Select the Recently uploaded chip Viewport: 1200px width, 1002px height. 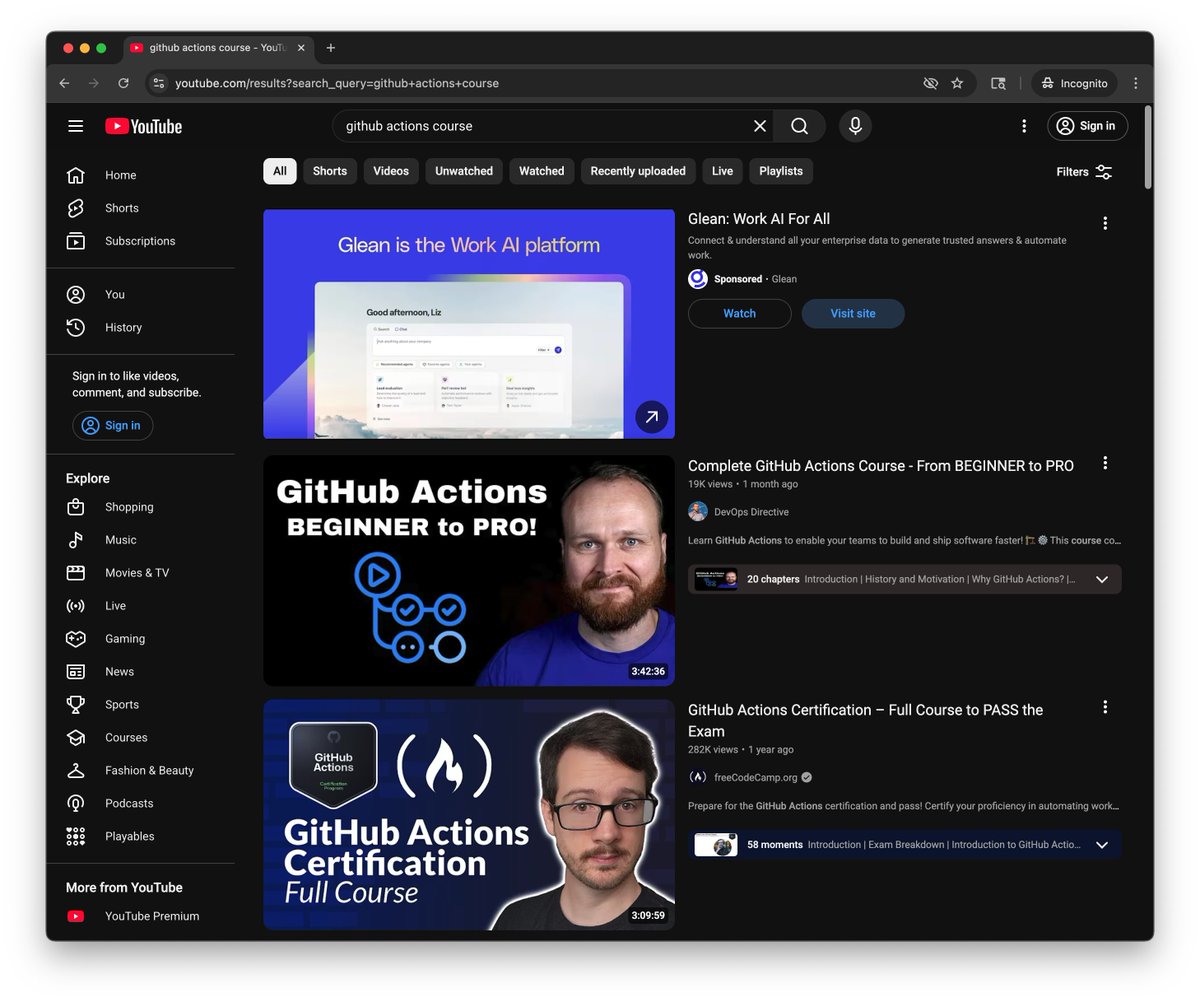click(x=638, y=171)
